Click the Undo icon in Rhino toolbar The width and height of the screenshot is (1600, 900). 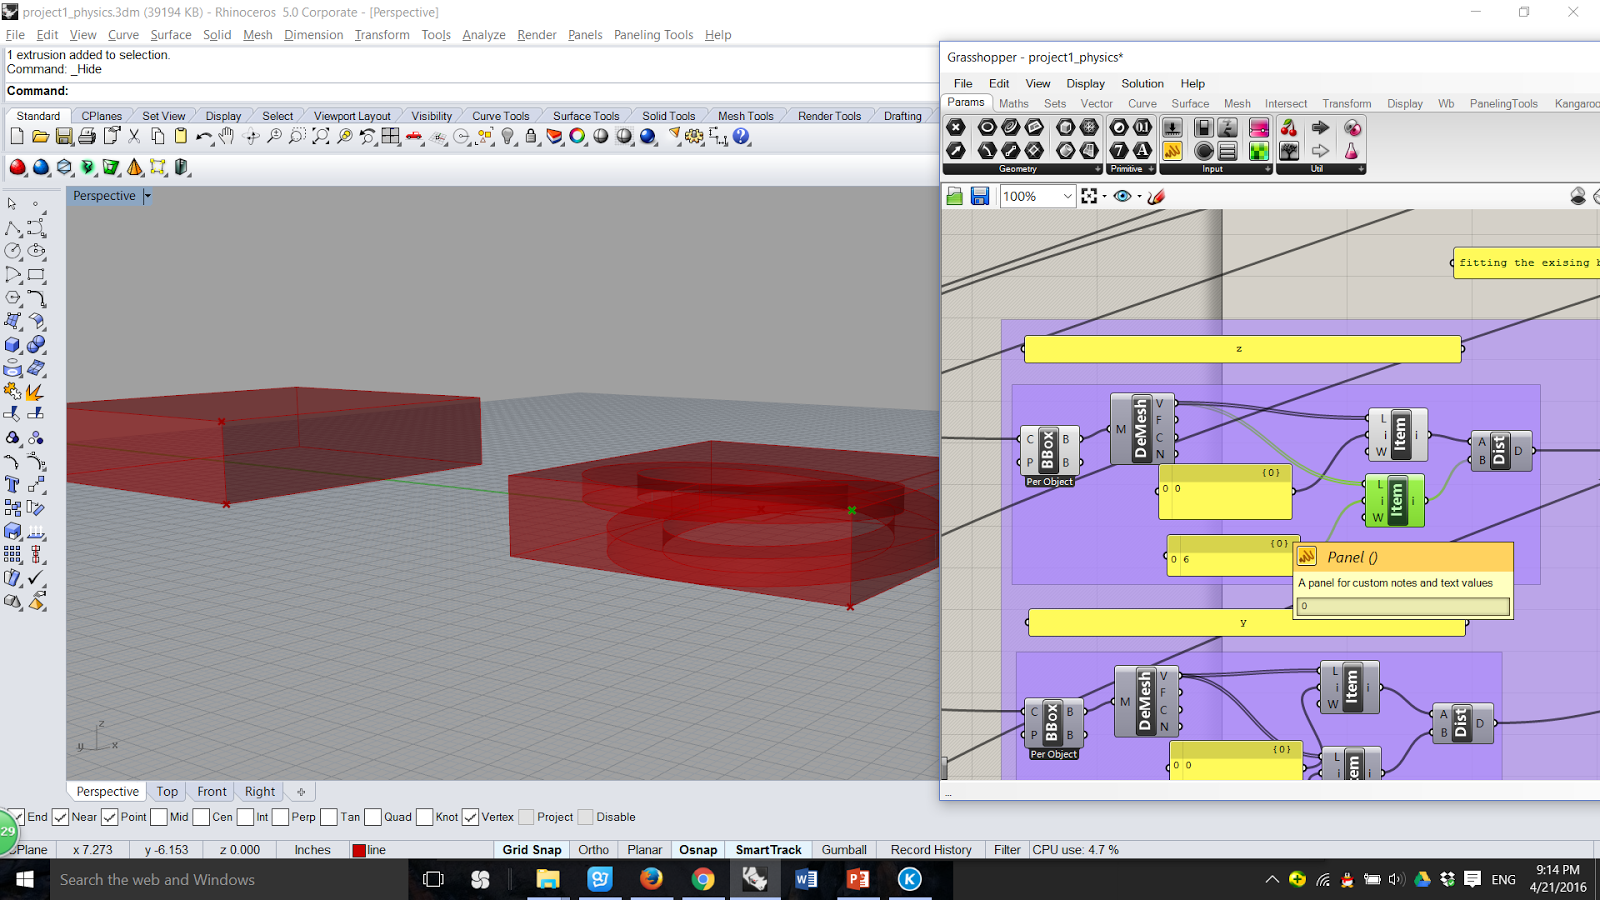point(205,137)
